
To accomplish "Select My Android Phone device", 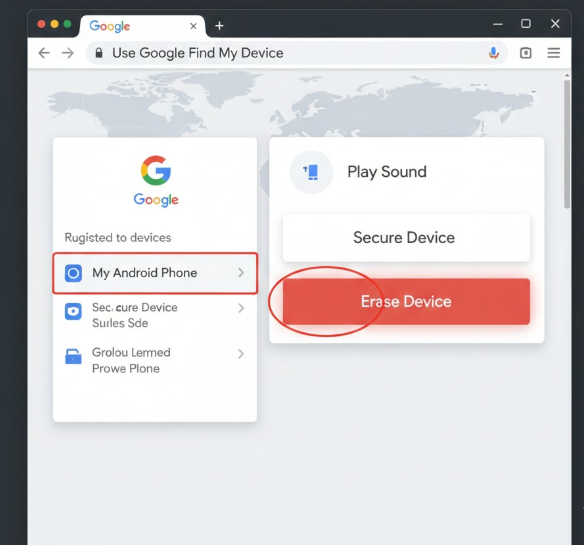I will point(155,273).
